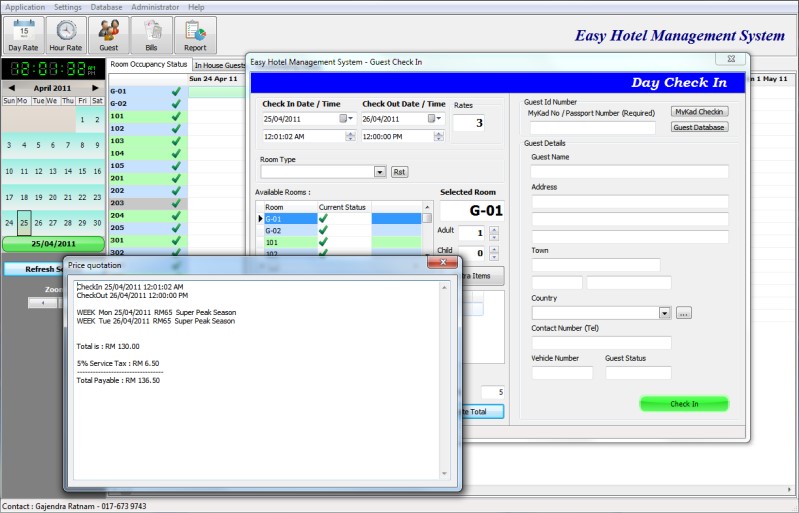Screen dimensions: 799x513
Task: Open the Database menu
Action: coord(106,7)
